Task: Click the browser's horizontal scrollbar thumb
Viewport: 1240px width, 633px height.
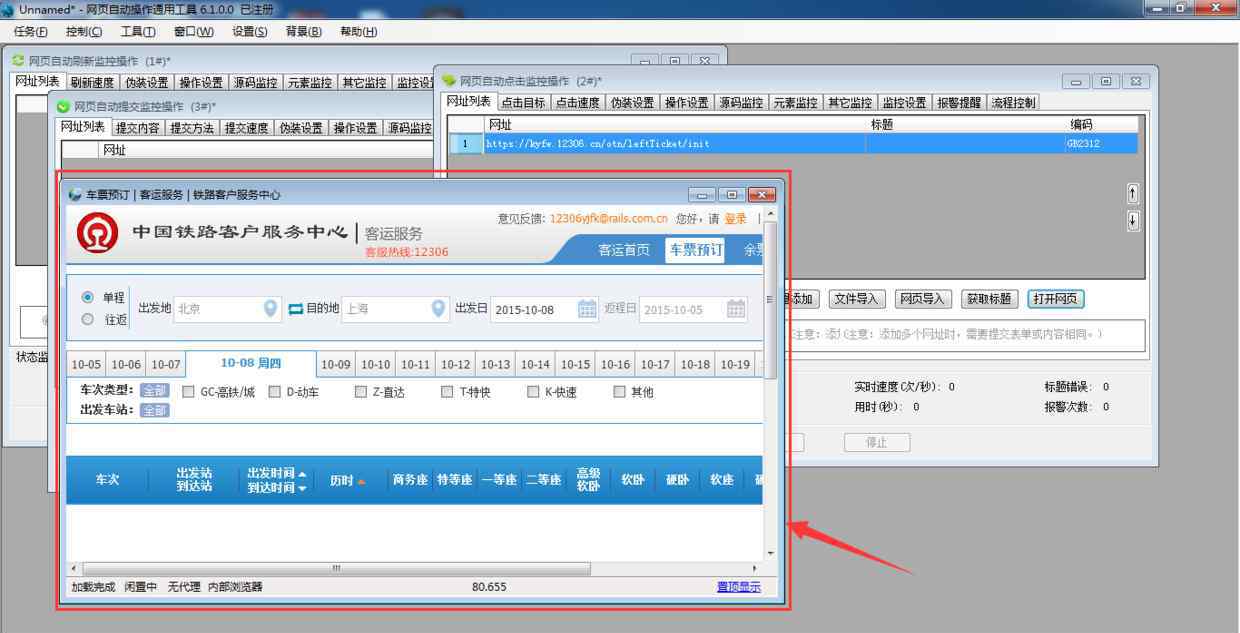Action: click(336, 568)
